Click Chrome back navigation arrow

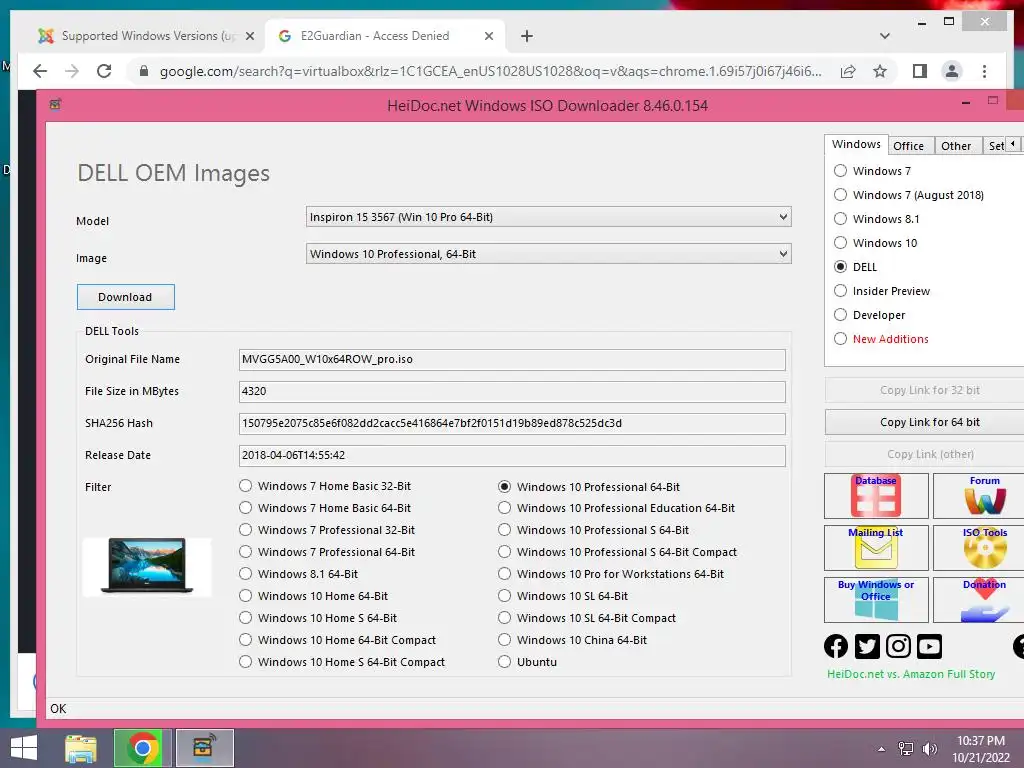point(40,71)
